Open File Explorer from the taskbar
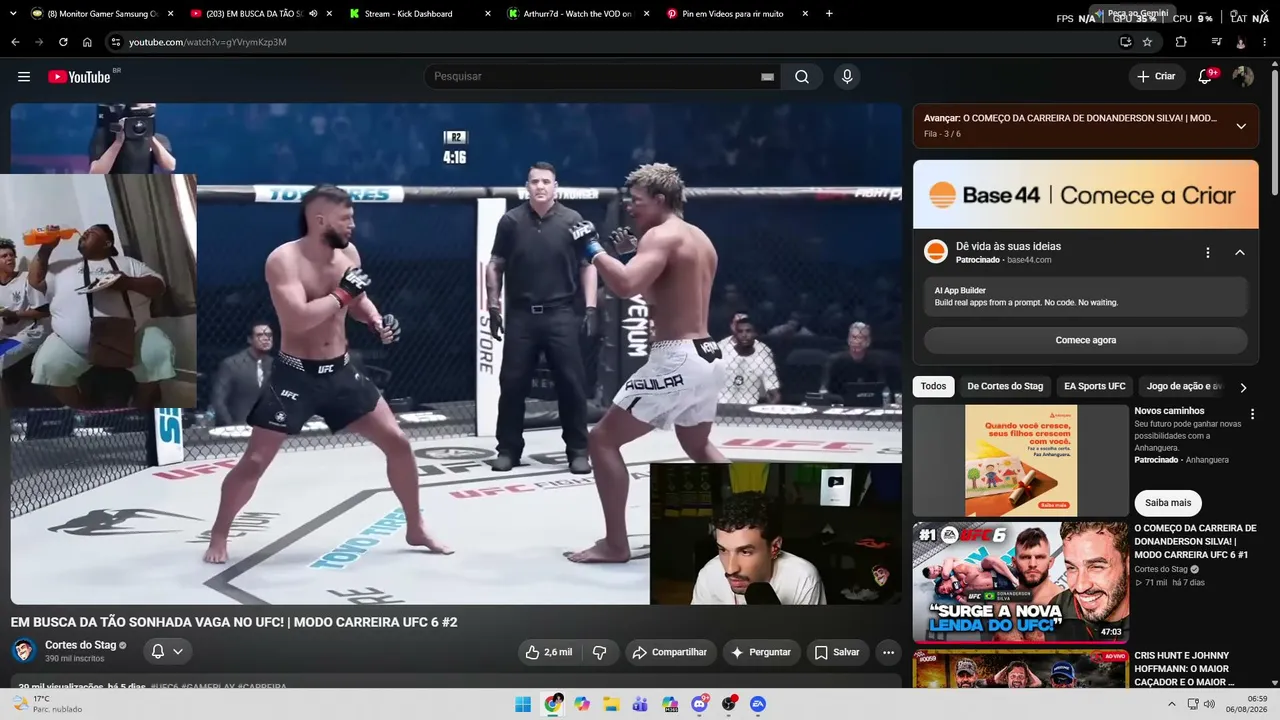Screen dimensions: 1280x720 [x=611, y=704]
